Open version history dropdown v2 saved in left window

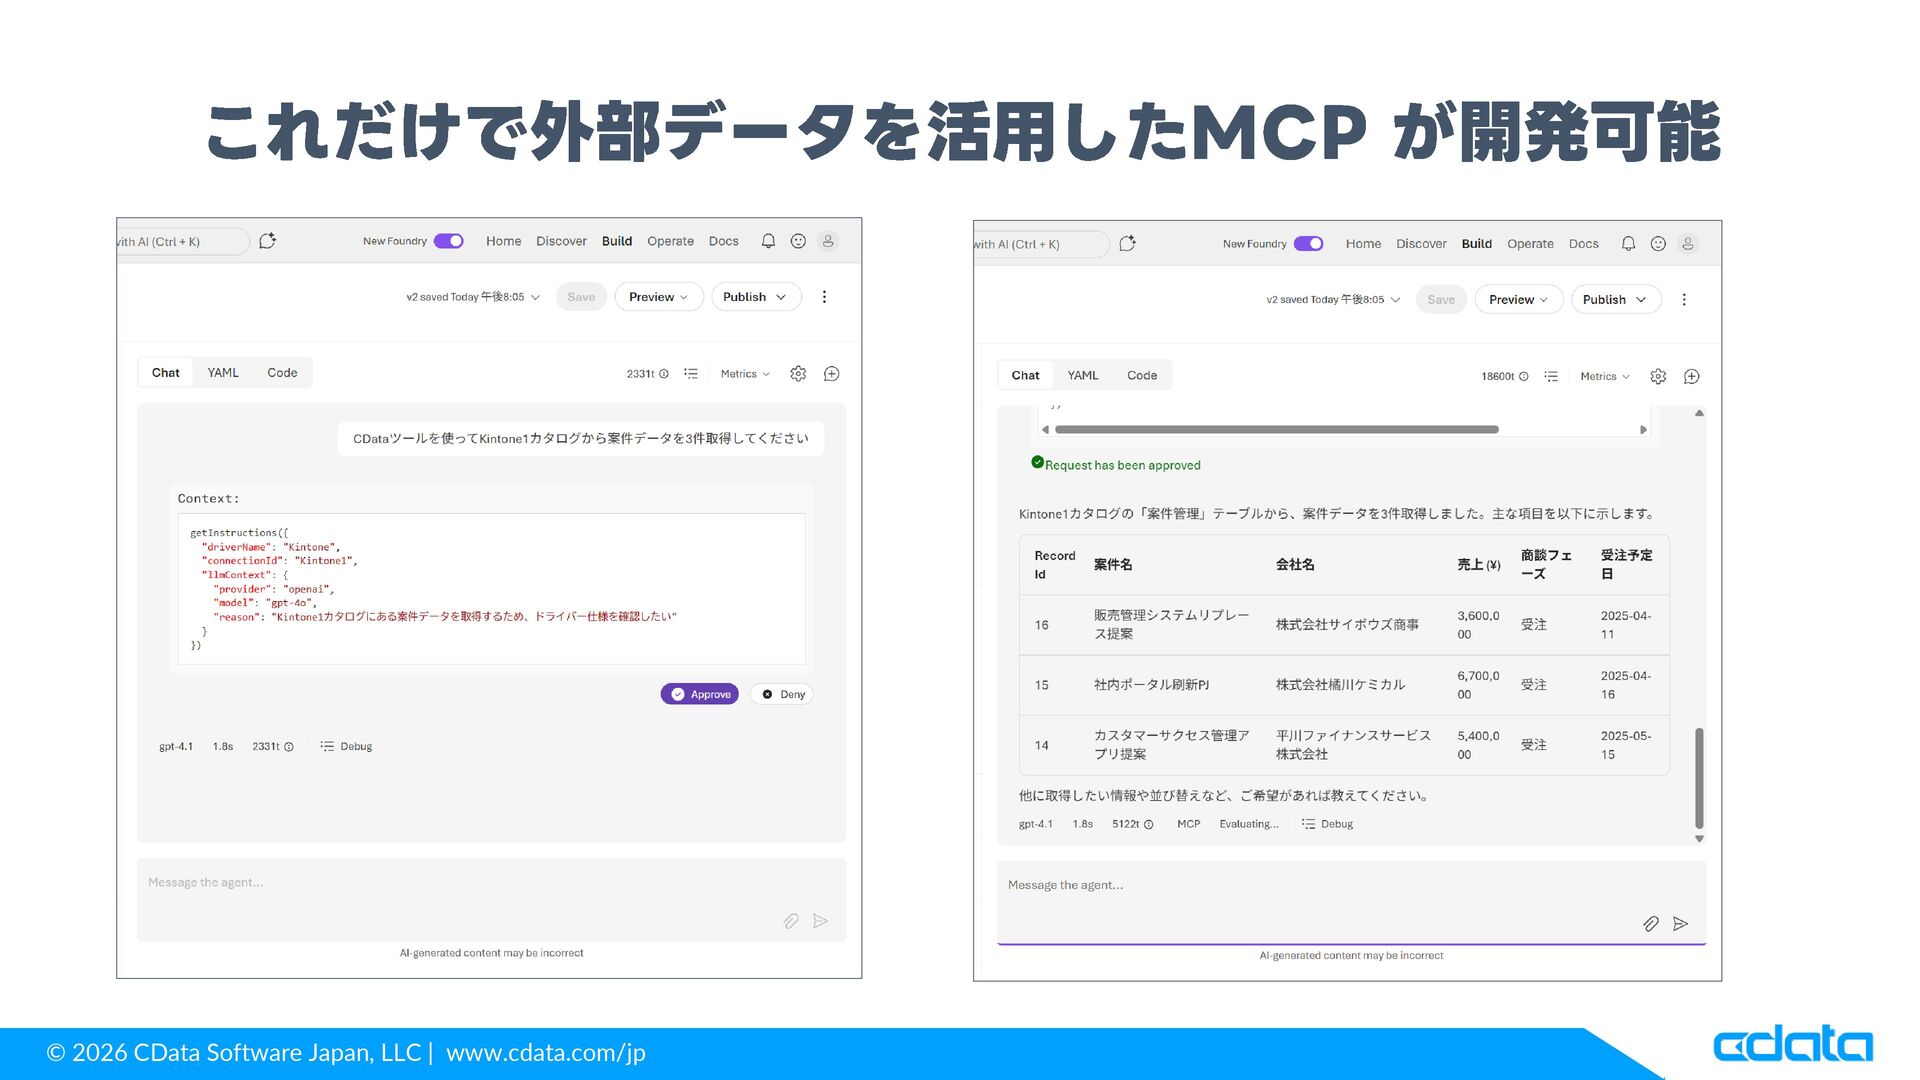click(x=473, y=297)
